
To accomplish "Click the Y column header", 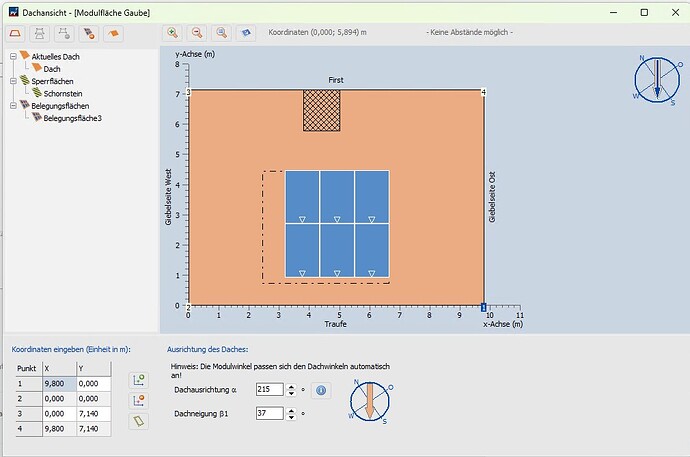I will 93,369.
